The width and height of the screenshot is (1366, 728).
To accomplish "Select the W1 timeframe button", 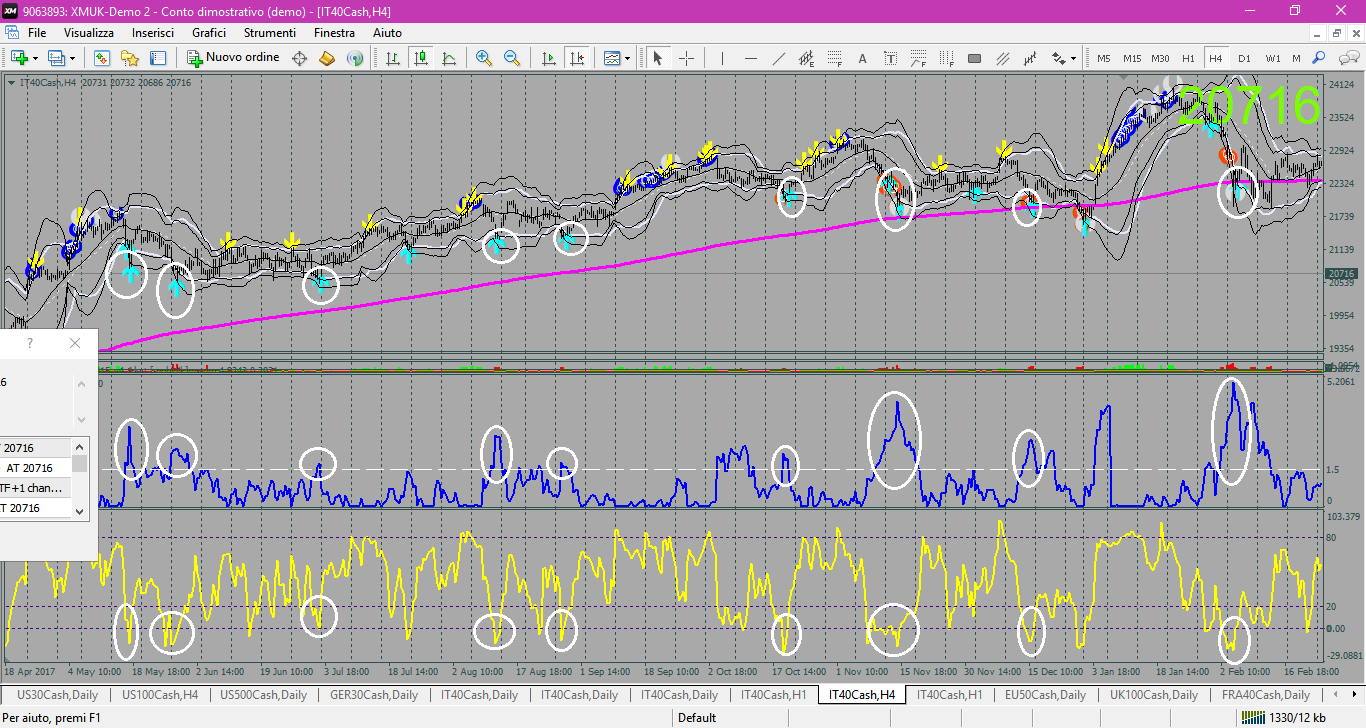I will [1272, 58].
